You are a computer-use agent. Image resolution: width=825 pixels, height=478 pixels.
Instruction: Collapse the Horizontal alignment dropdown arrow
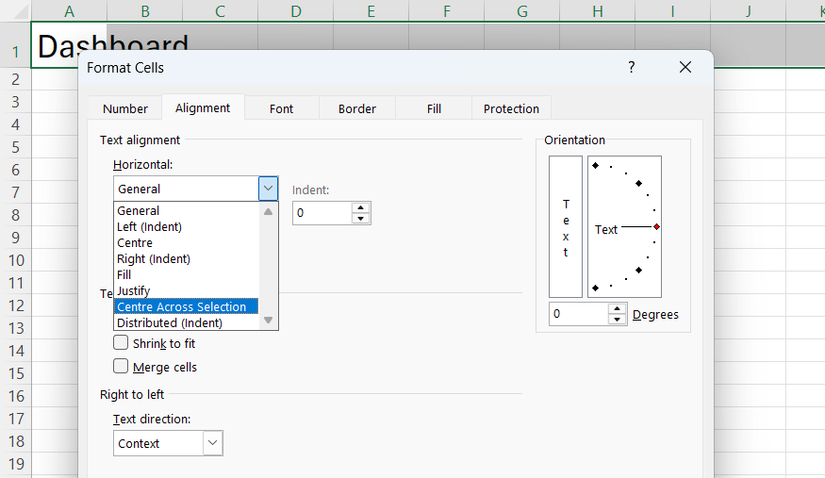tap(267, 188)
